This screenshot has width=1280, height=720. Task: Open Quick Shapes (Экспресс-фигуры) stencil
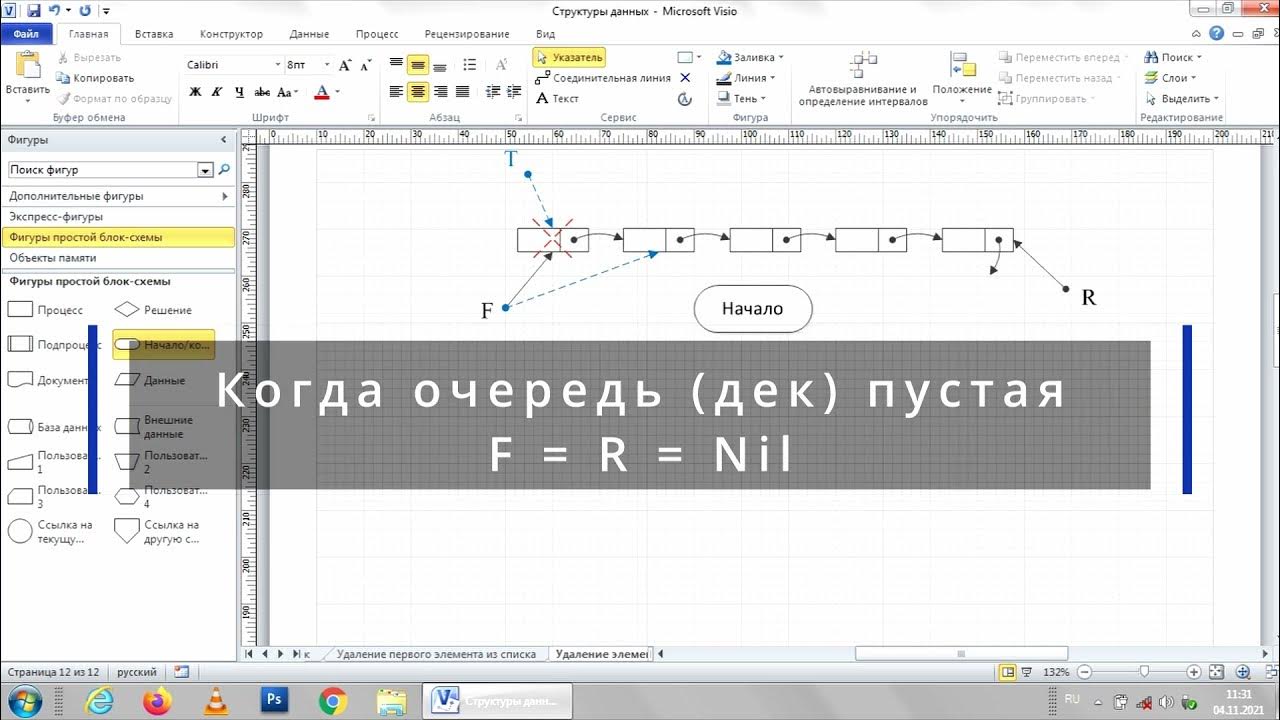pos(119,217)
